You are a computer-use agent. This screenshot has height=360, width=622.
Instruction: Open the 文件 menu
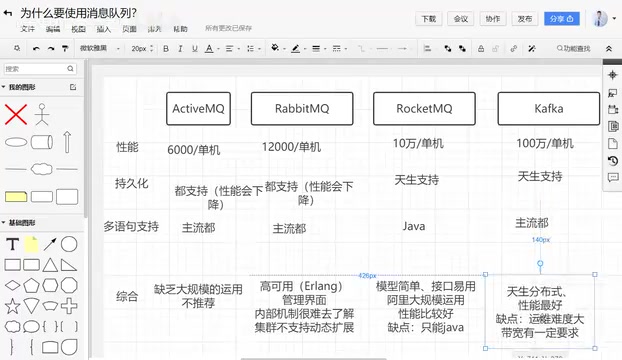(x=27, y=29)
